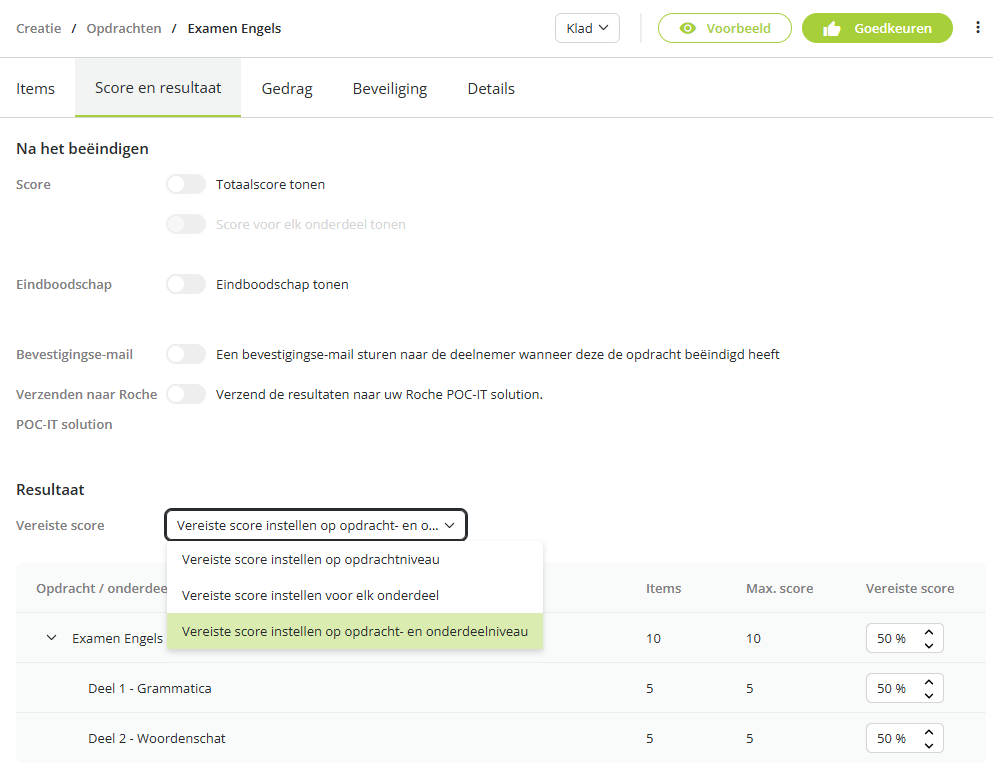The width and height of the screenshot is (993, 771).
Task: Enable the Totaalscore tonen toggle
Action: point(186,184)
